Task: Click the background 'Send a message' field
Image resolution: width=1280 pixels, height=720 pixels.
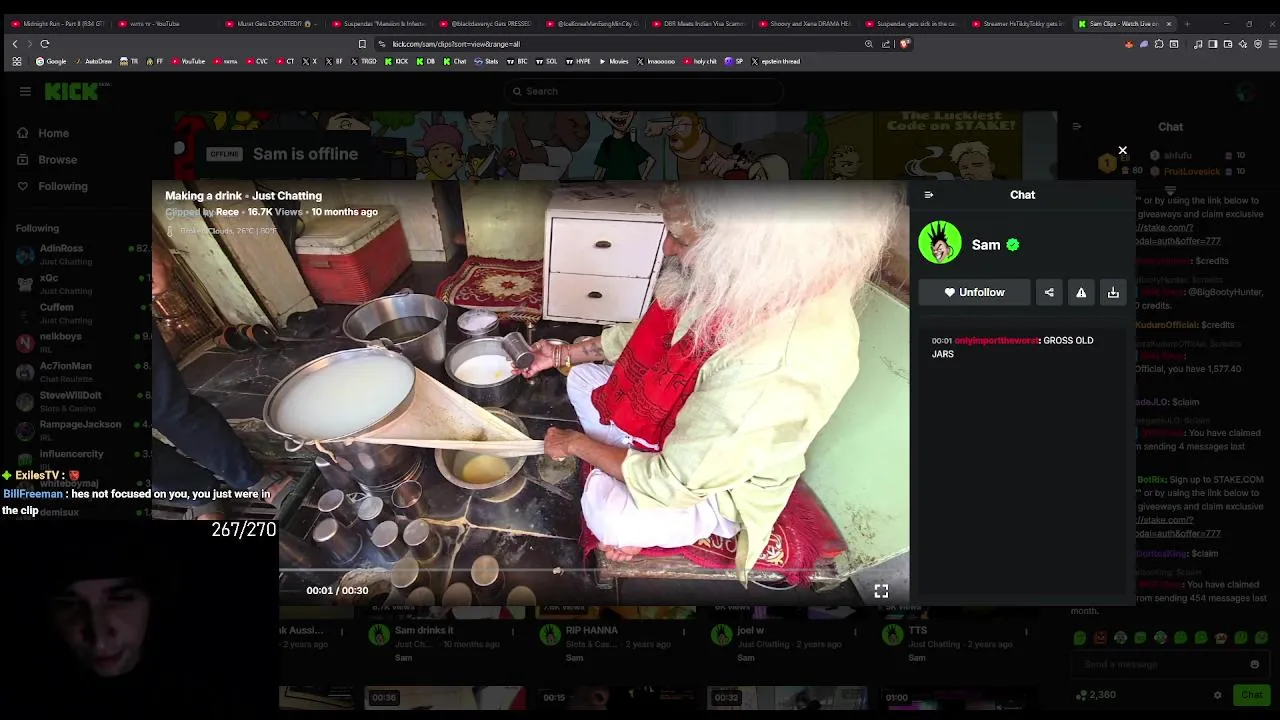Action: [x=1160, y=664]
